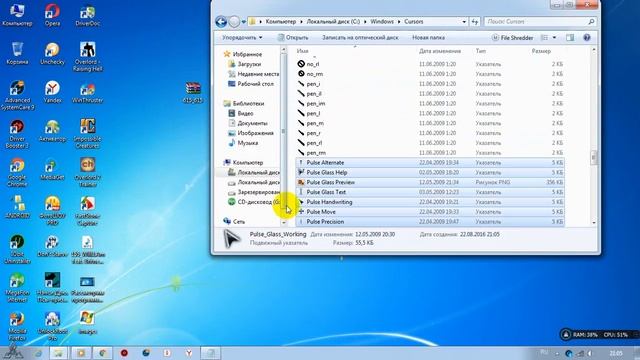Click the file list vertical scrollbar thumb
The image size is (640, 360).
593,158
